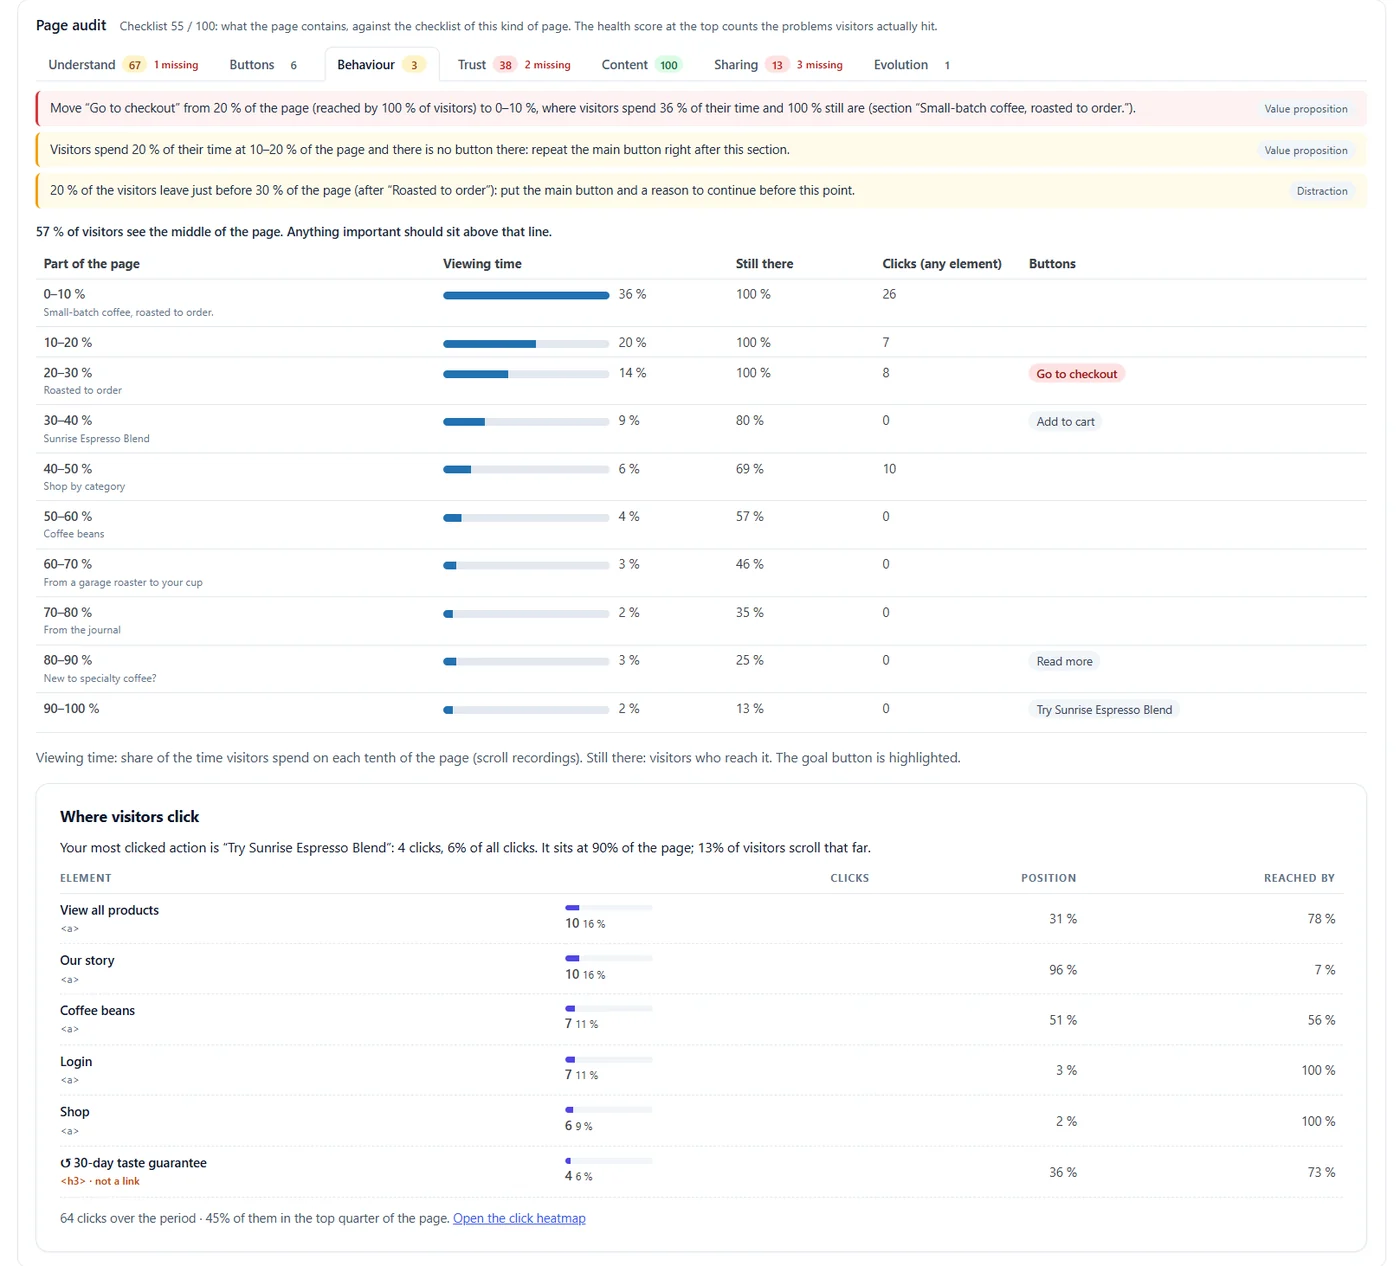This screenshot has width=1400, height=1266.
Task: Click 'Login' in the element list
Action: pyautogui.click(x=76, y=1061)
